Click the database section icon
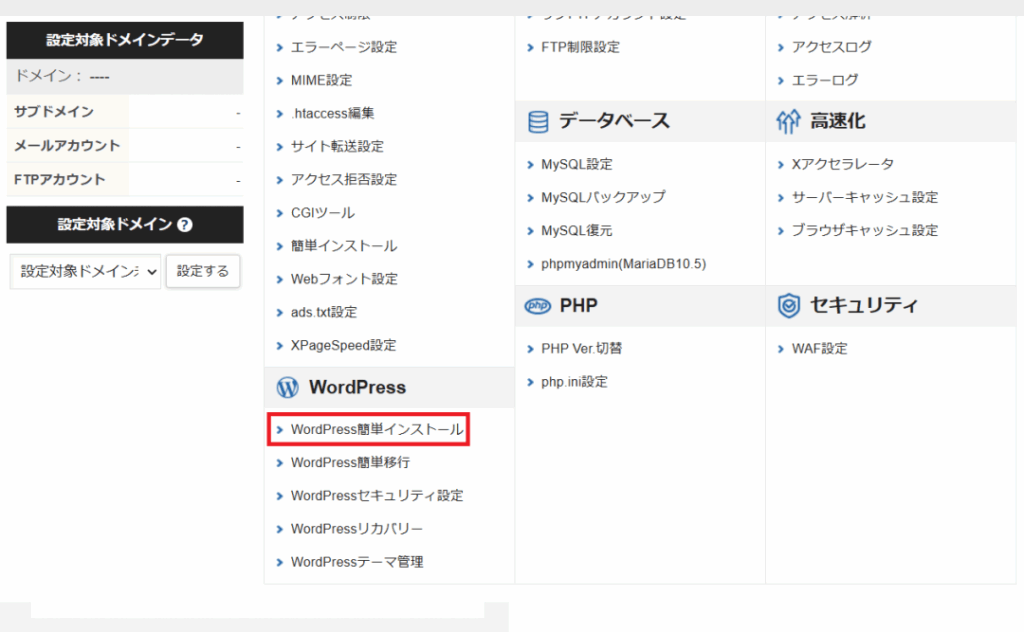This screenshot has width=1024, height=632. click(538, 121)
